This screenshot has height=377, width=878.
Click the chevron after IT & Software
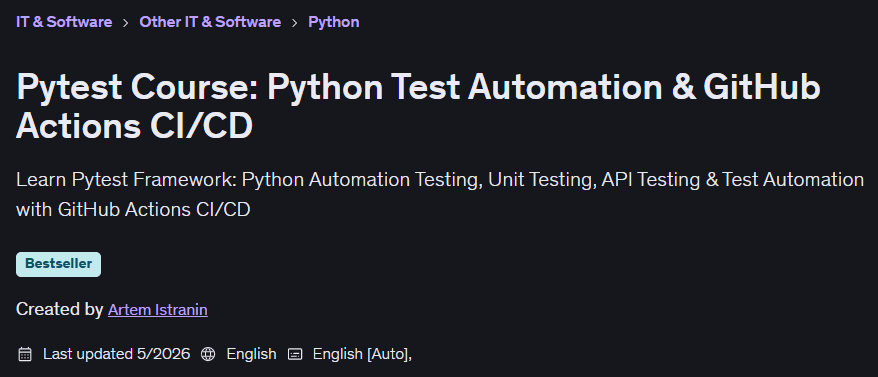(x=126, y=22)
